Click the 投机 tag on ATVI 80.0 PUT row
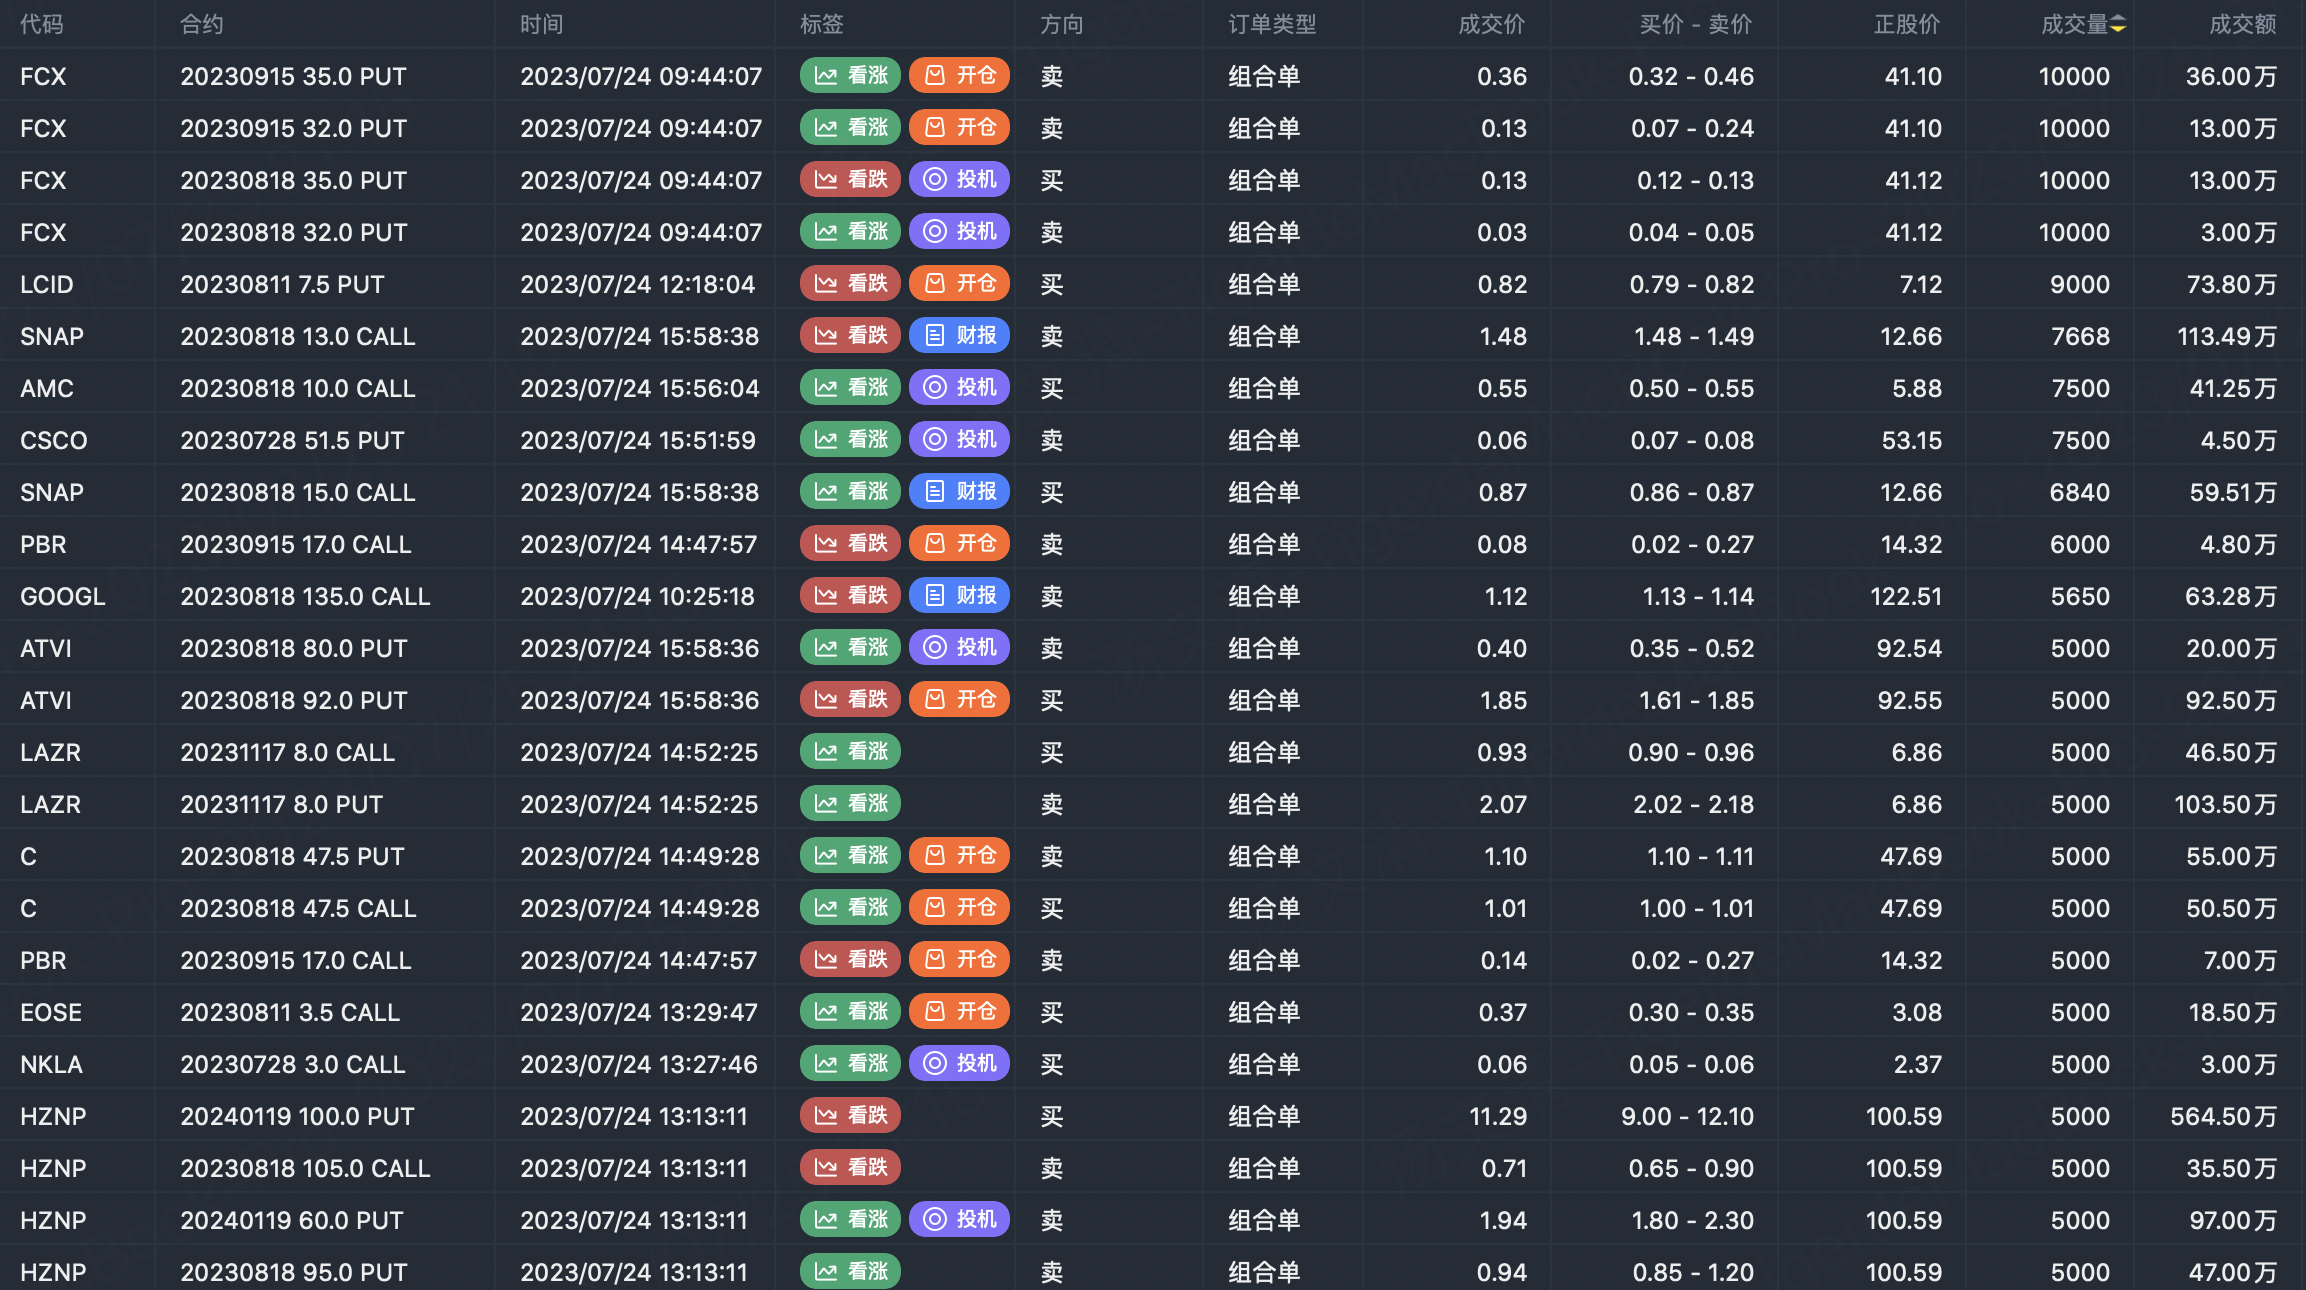 (959, 648)
